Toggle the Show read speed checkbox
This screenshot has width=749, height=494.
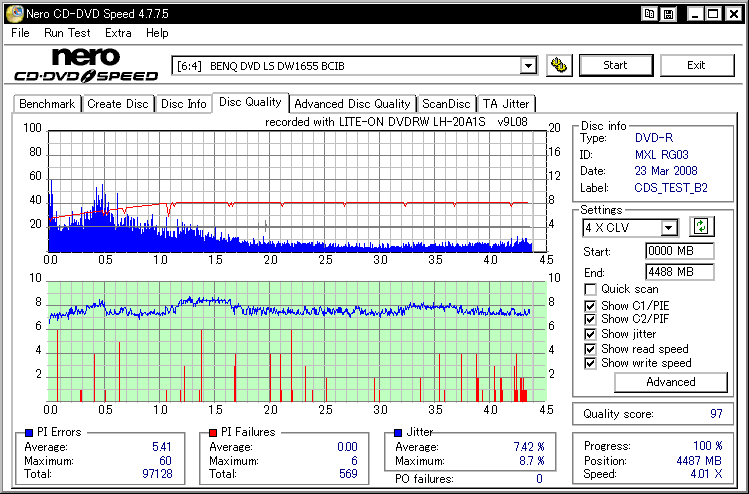point(590,349)
